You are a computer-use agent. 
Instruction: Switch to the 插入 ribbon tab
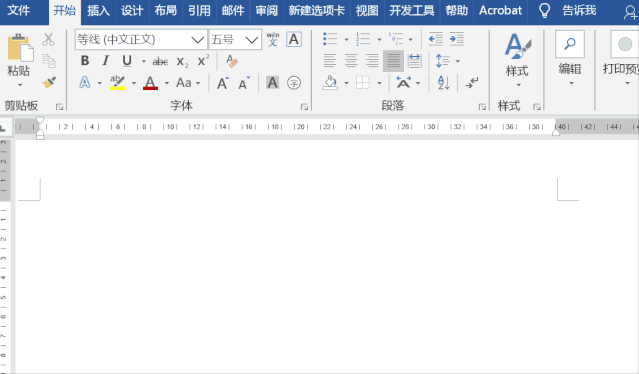(x=98, y=11)
